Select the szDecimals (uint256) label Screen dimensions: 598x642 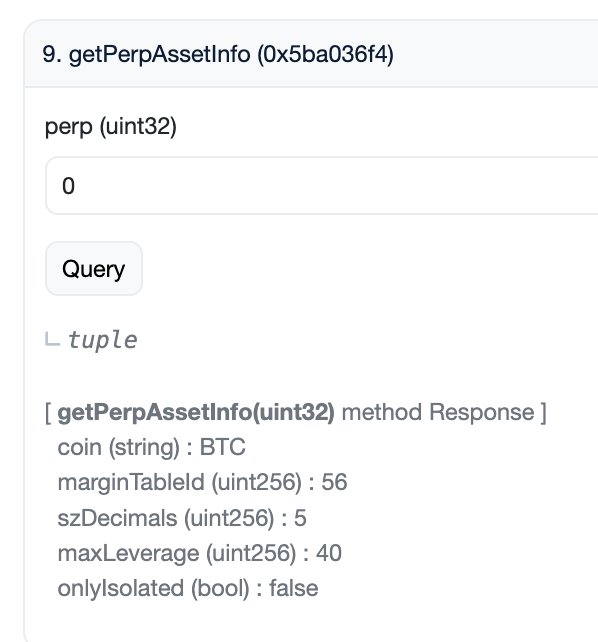click(x=166, y=518)
